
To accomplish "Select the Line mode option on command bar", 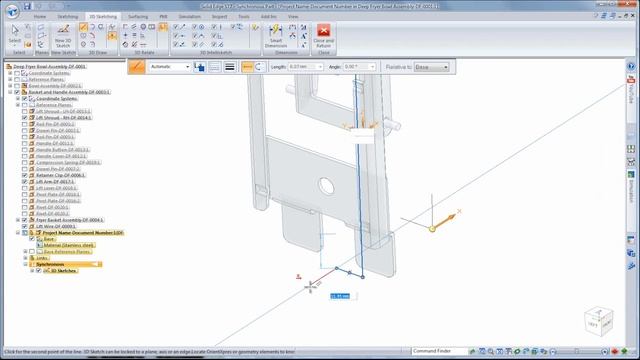I will point(247,67).
